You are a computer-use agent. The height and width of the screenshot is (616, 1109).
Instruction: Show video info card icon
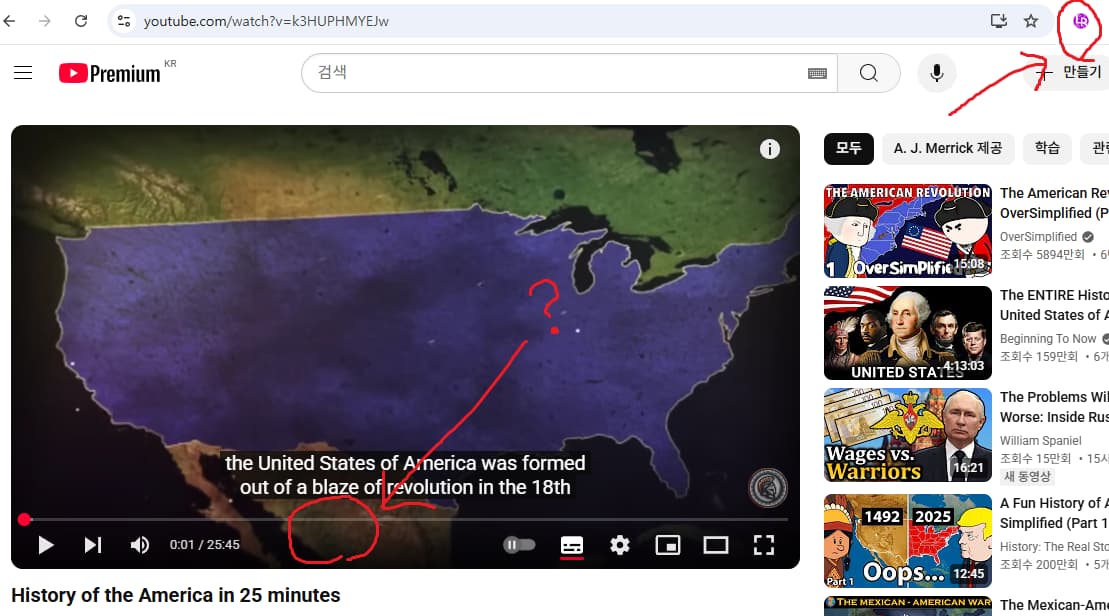[x=770, y=149]
